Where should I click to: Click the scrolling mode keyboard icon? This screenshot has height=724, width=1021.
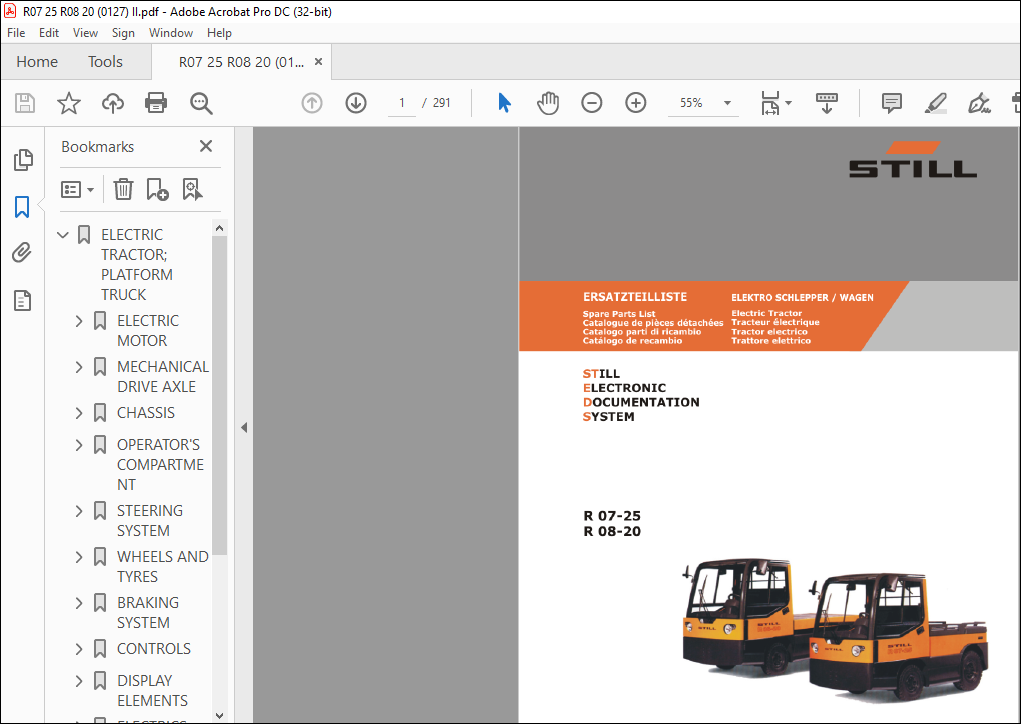827,103
